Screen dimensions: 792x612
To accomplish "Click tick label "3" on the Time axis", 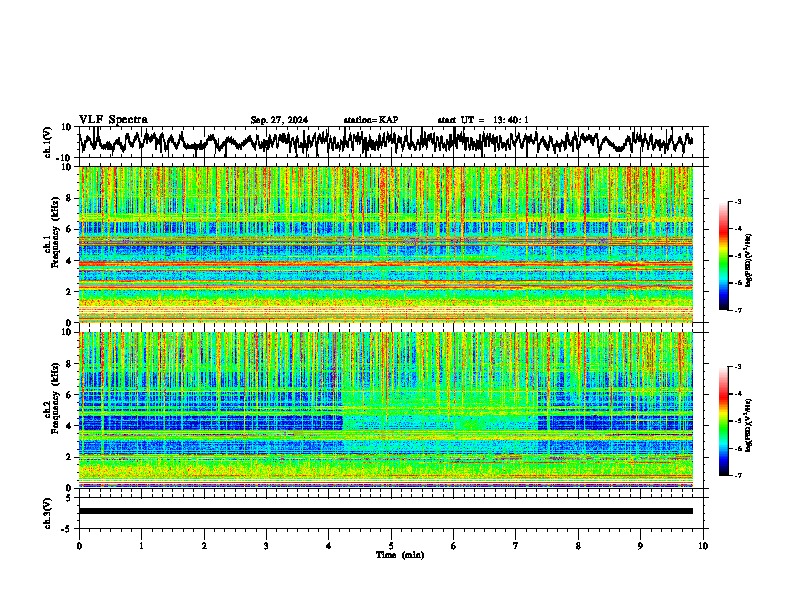I will click(x=266, y=546).
